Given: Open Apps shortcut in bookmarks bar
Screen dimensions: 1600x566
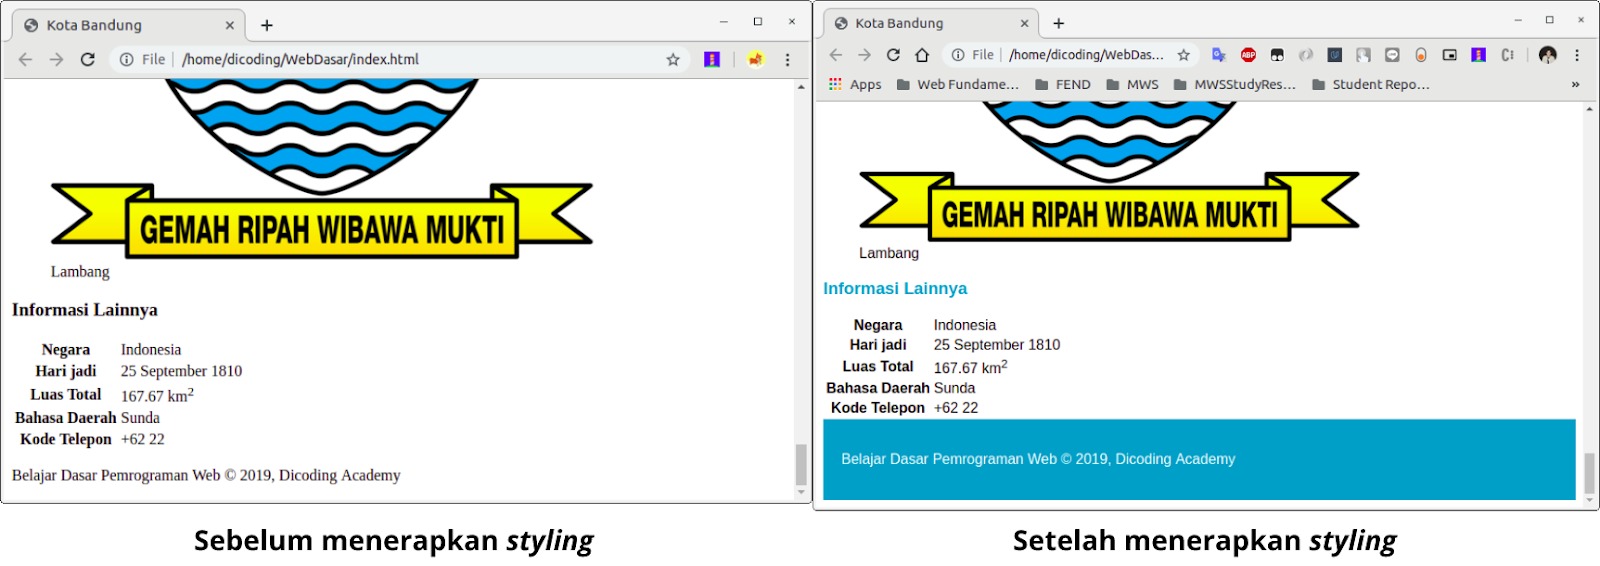Looking at the screenshot, I should [x=855, y=85].
